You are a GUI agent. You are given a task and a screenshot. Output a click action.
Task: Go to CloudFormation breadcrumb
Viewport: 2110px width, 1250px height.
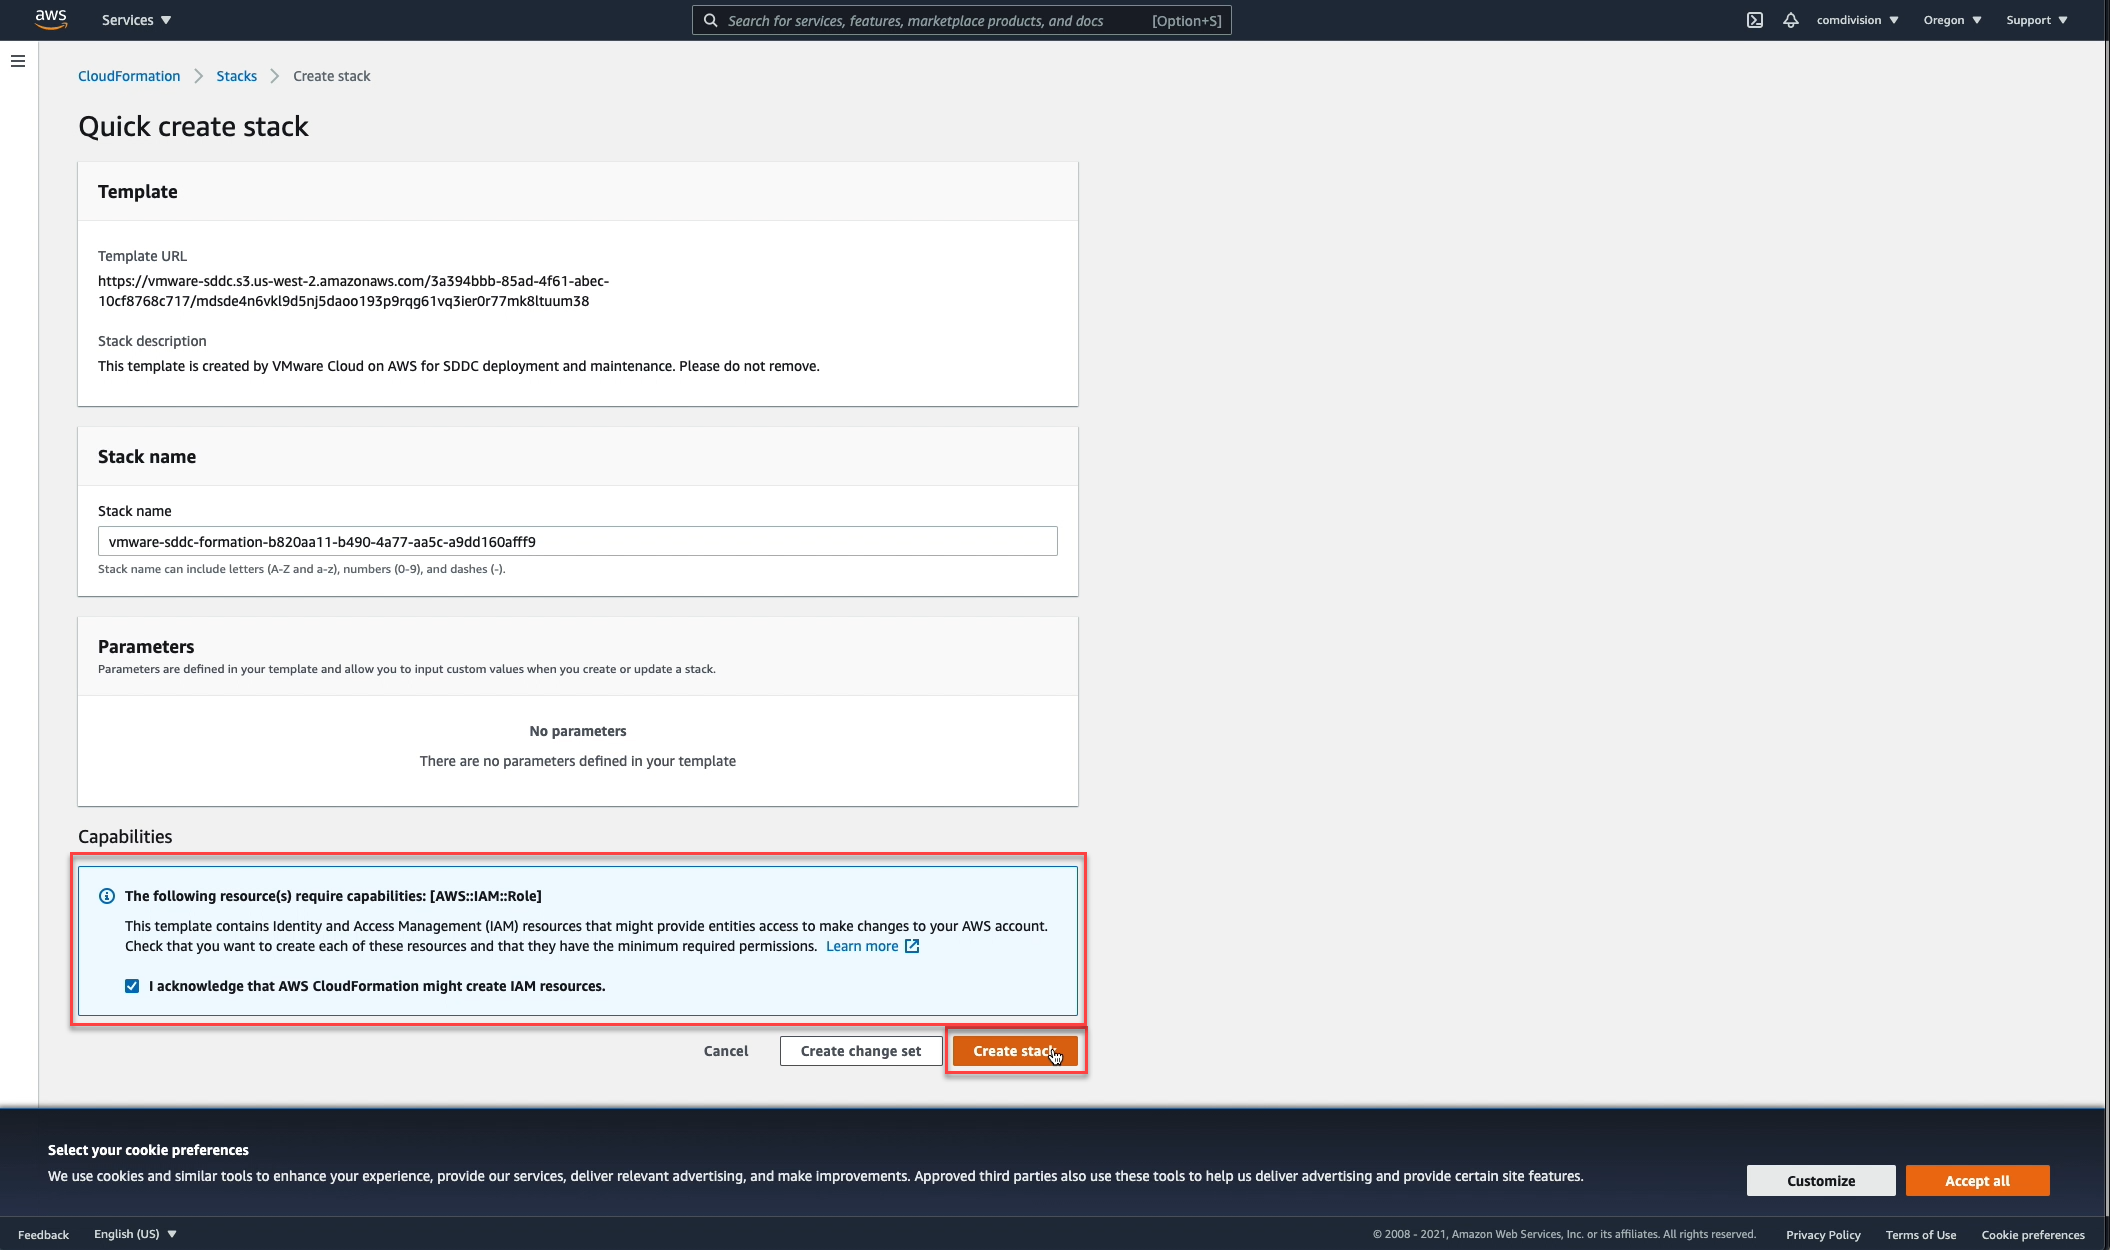click(129, 76)
